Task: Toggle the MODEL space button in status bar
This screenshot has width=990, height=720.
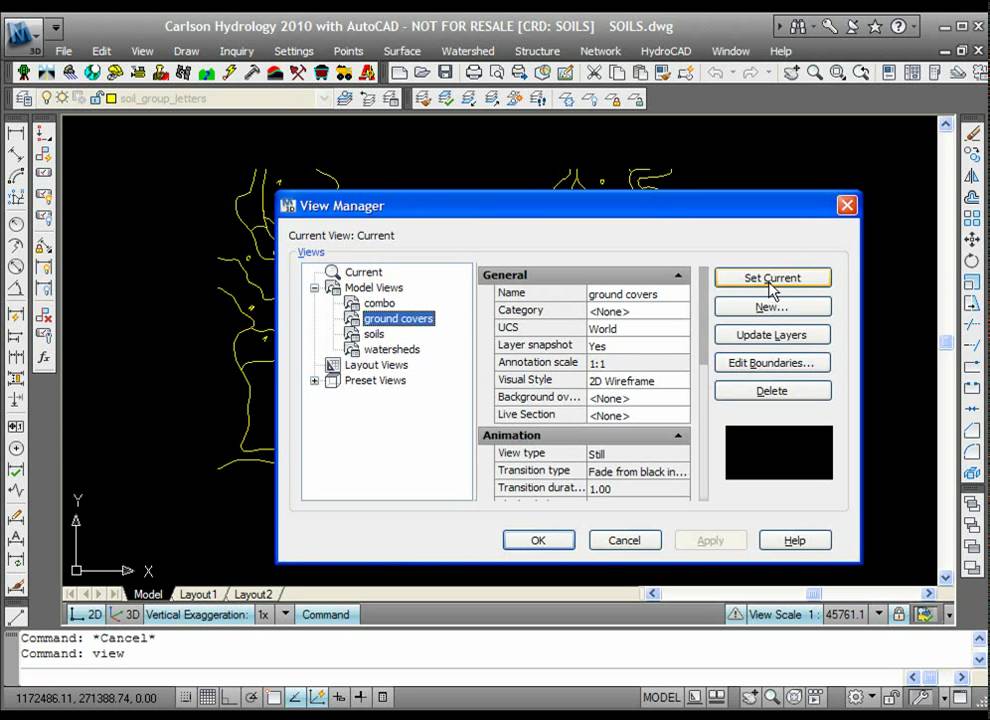Action: point(660,697)
